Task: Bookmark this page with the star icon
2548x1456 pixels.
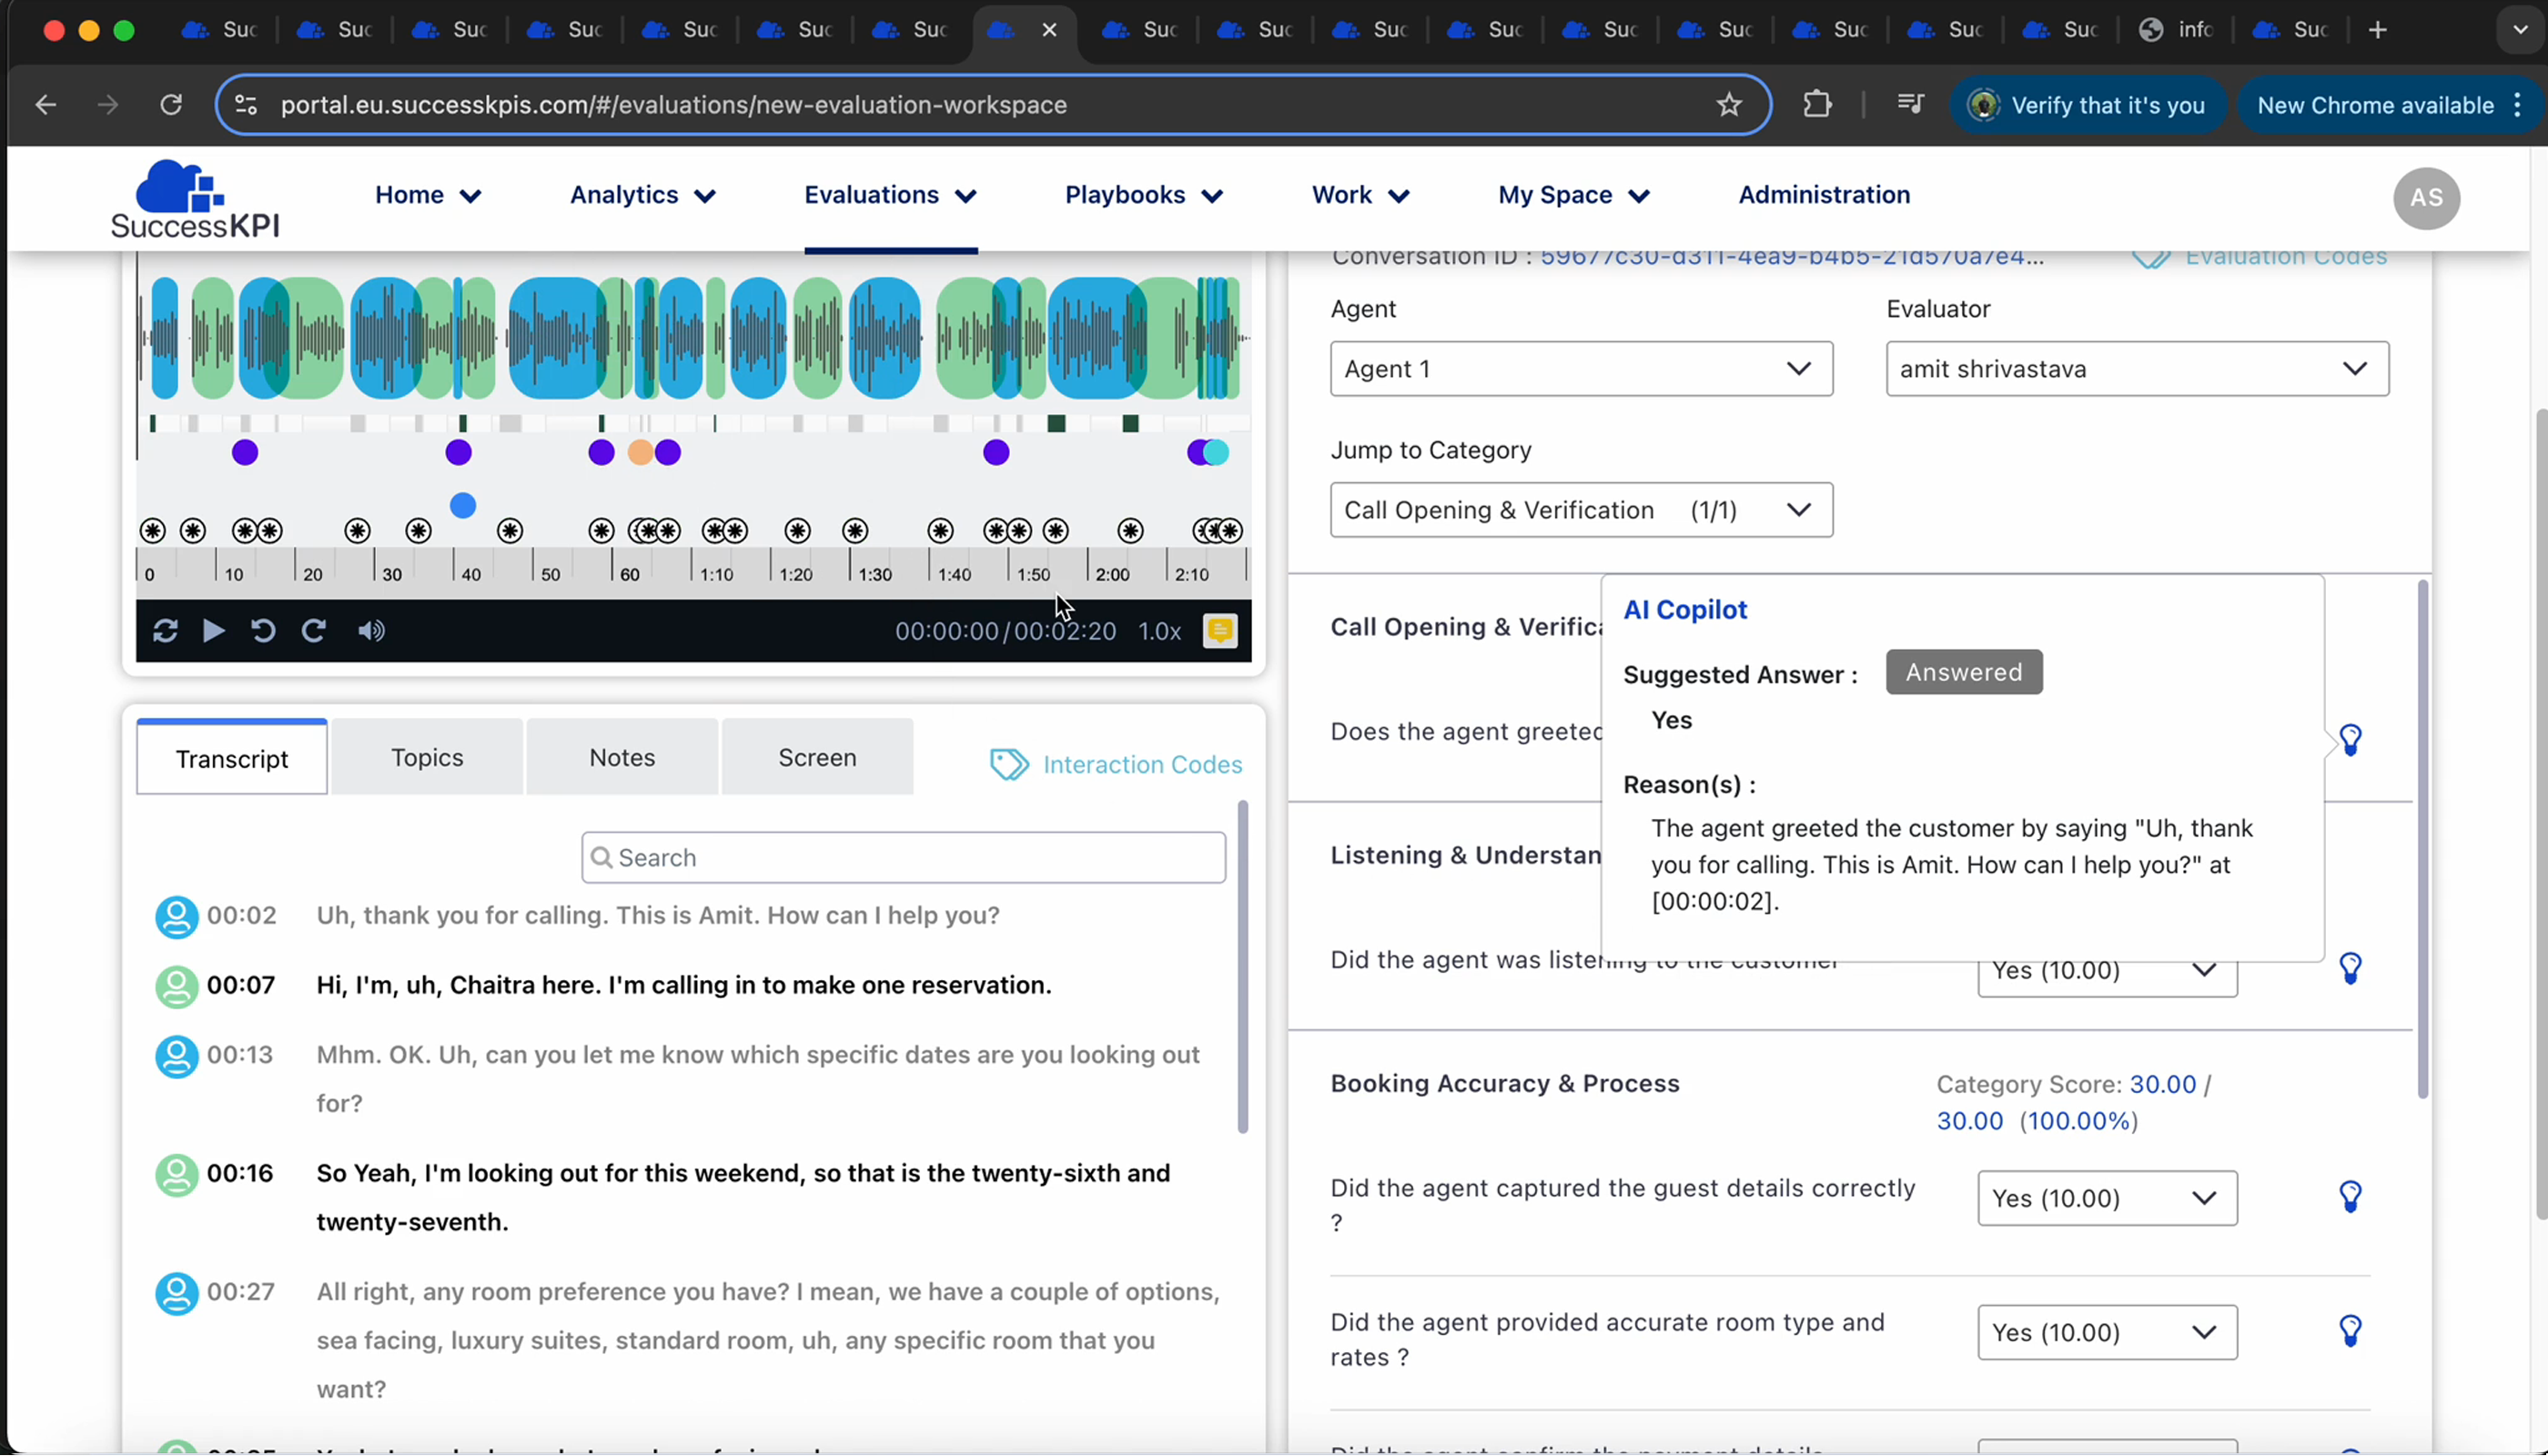Action: tap(1729, 104)
